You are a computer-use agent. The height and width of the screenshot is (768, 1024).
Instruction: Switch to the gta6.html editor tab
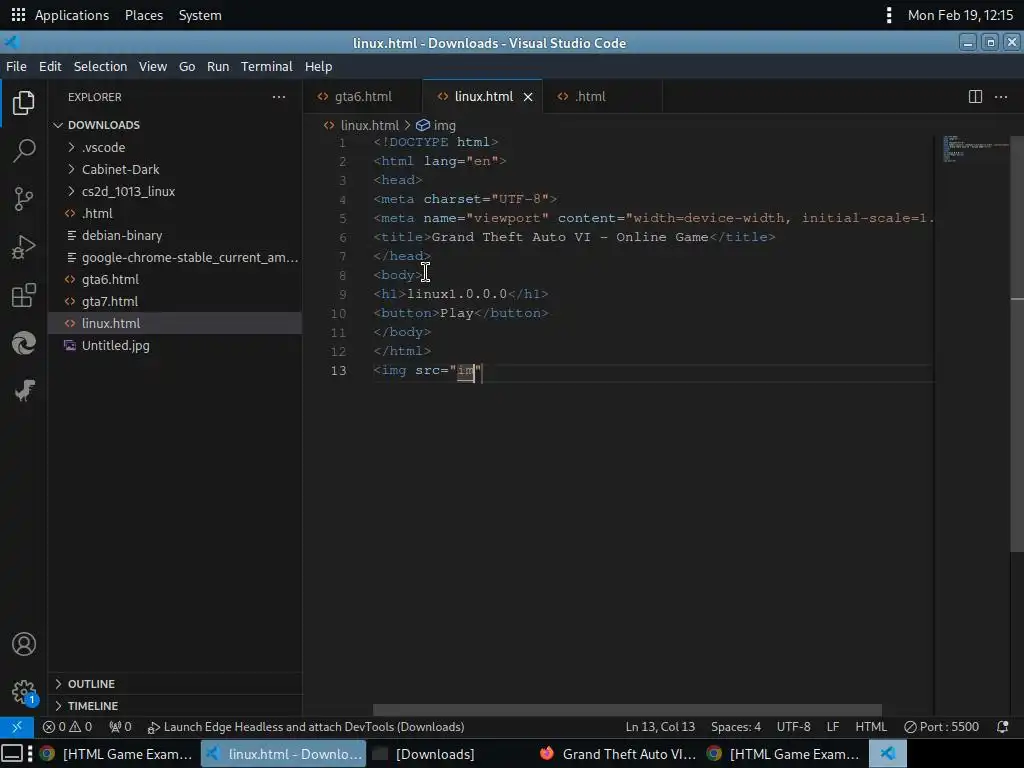363,97
